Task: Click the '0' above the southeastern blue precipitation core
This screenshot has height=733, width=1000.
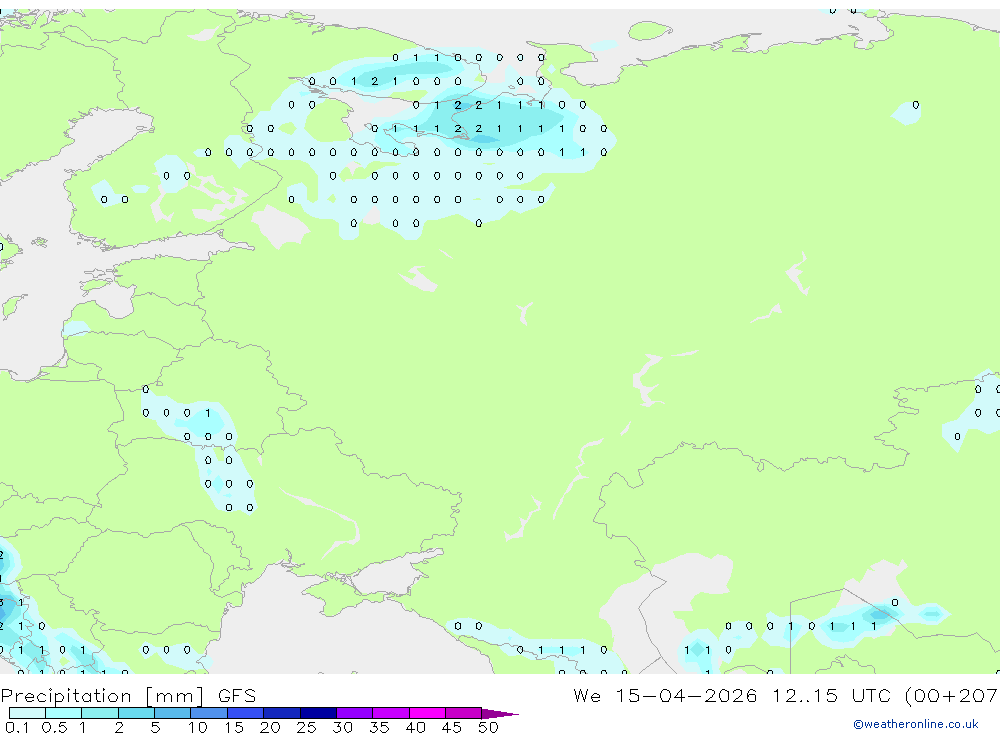Action: click(x=895, y=602)
